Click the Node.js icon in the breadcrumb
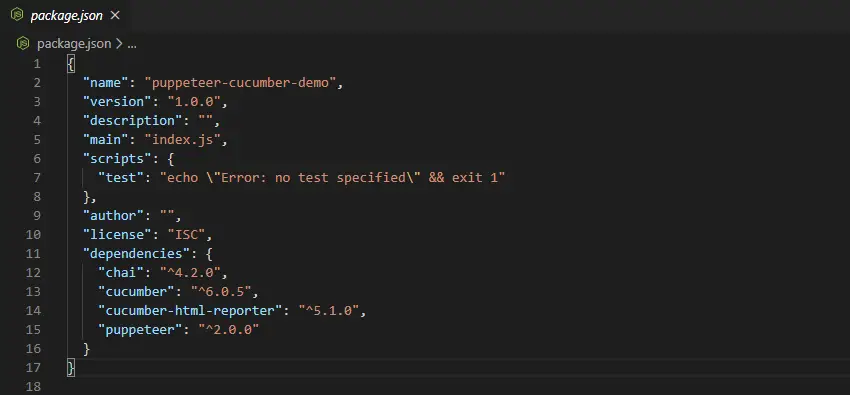The image size is (850, 395). pos(23,44)
